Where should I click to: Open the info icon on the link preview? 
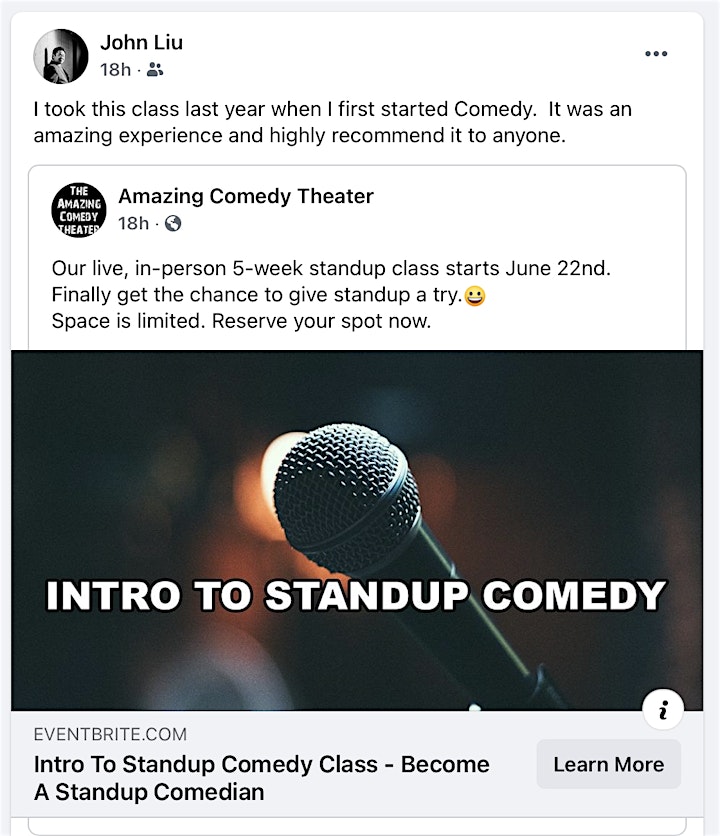point(663,710)
